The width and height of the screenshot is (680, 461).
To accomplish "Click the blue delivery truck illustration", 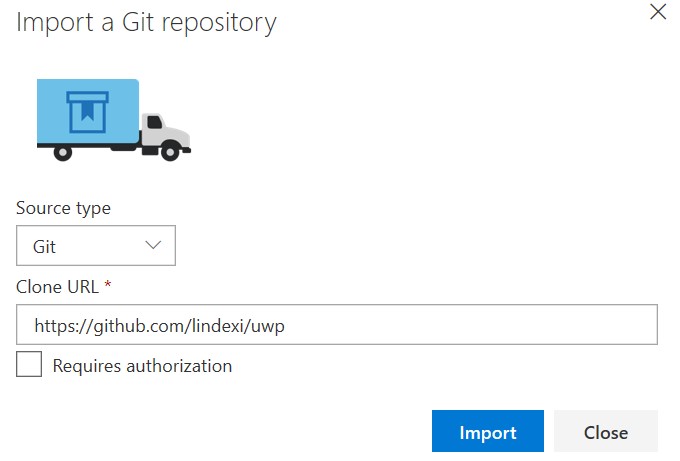I will (x=114, y=120).
